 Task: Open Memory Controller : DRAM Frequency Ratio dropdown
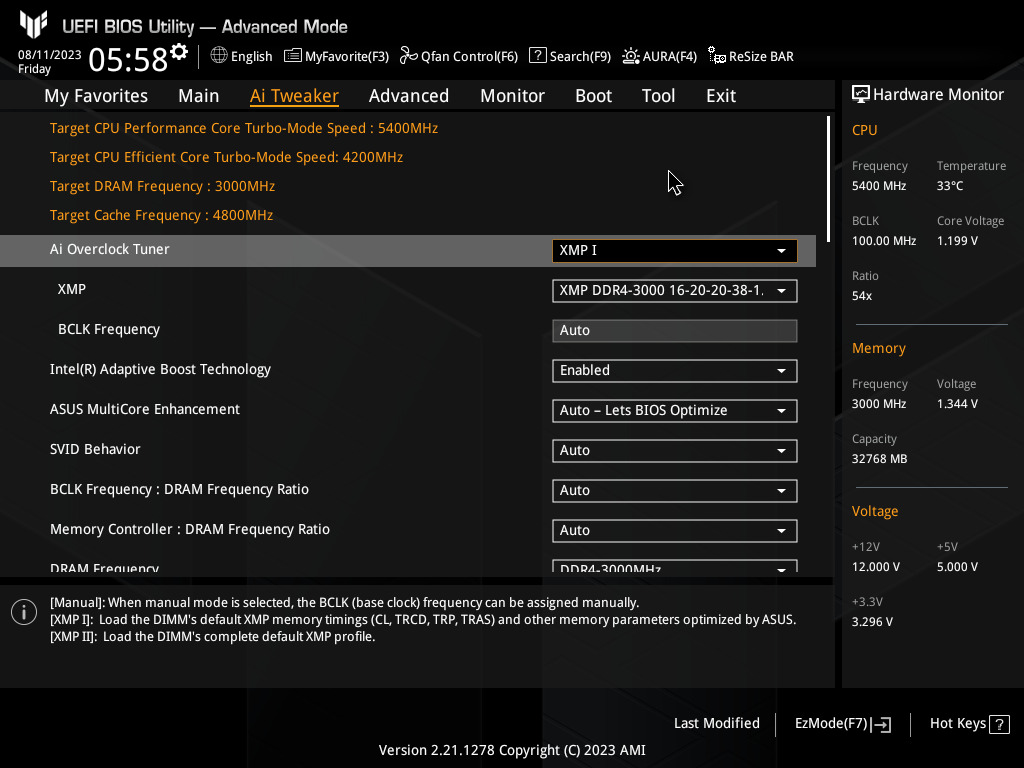(675, 530)
